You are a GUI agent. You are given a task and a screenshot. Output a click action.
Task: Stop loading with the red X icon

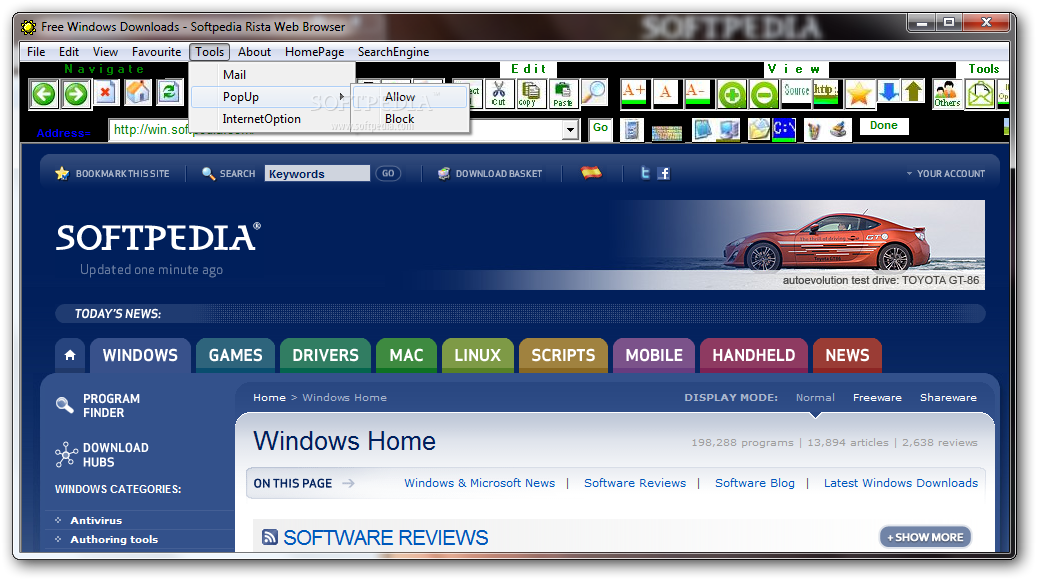point(105,93)
